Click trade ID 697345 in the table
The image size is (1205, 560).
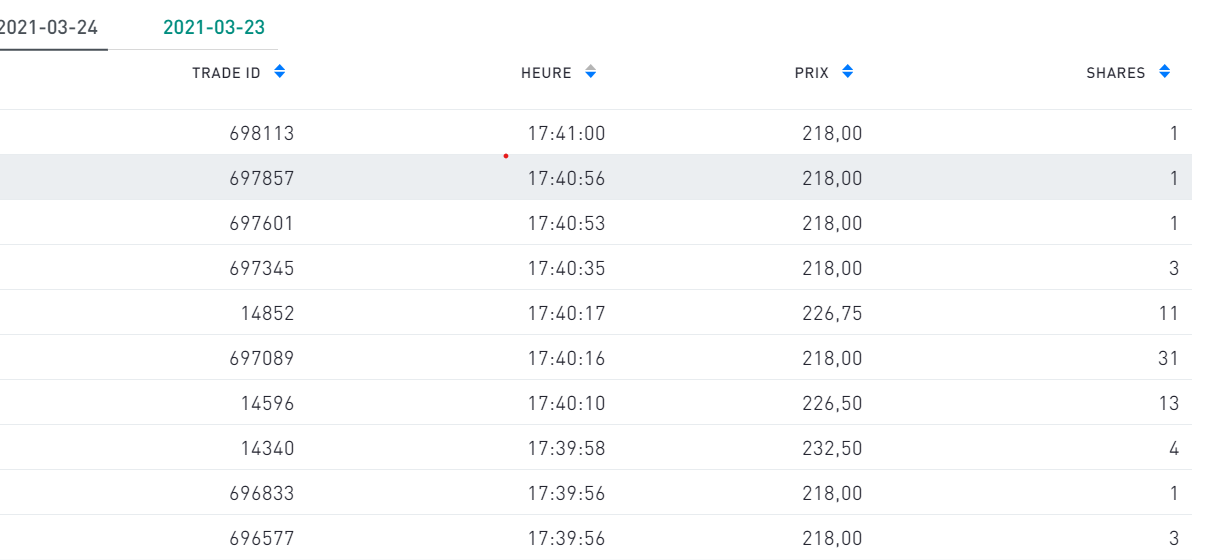[262, 268]
